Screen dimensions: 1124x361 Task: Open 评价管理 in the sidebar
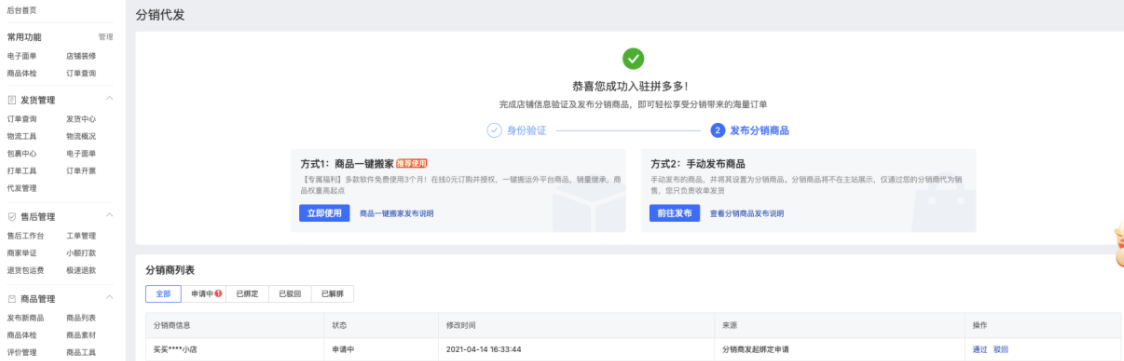tap(21, 352)
